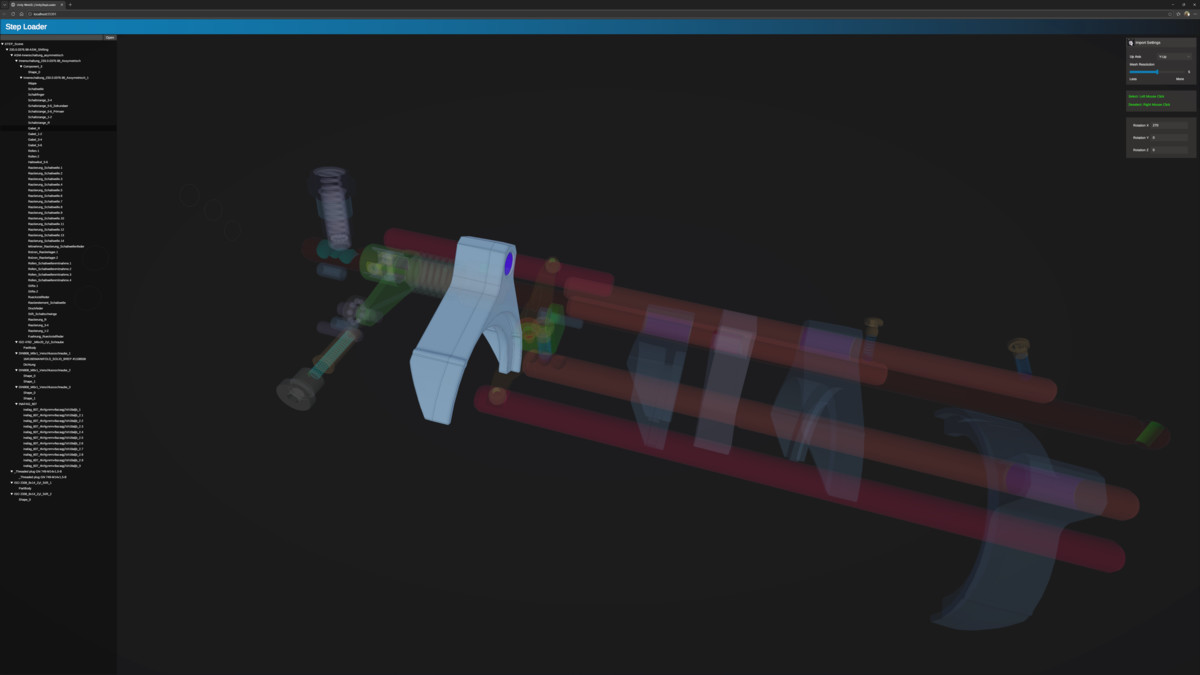Select Rastierung_R in the tree
1200x675 pixels.
click(37, 320)
